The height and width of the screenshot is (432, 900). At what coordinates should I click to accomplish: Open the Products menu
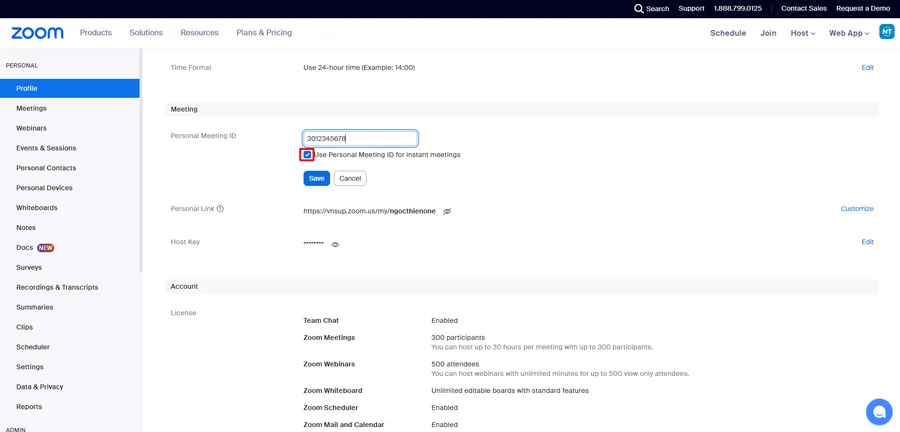96,33
